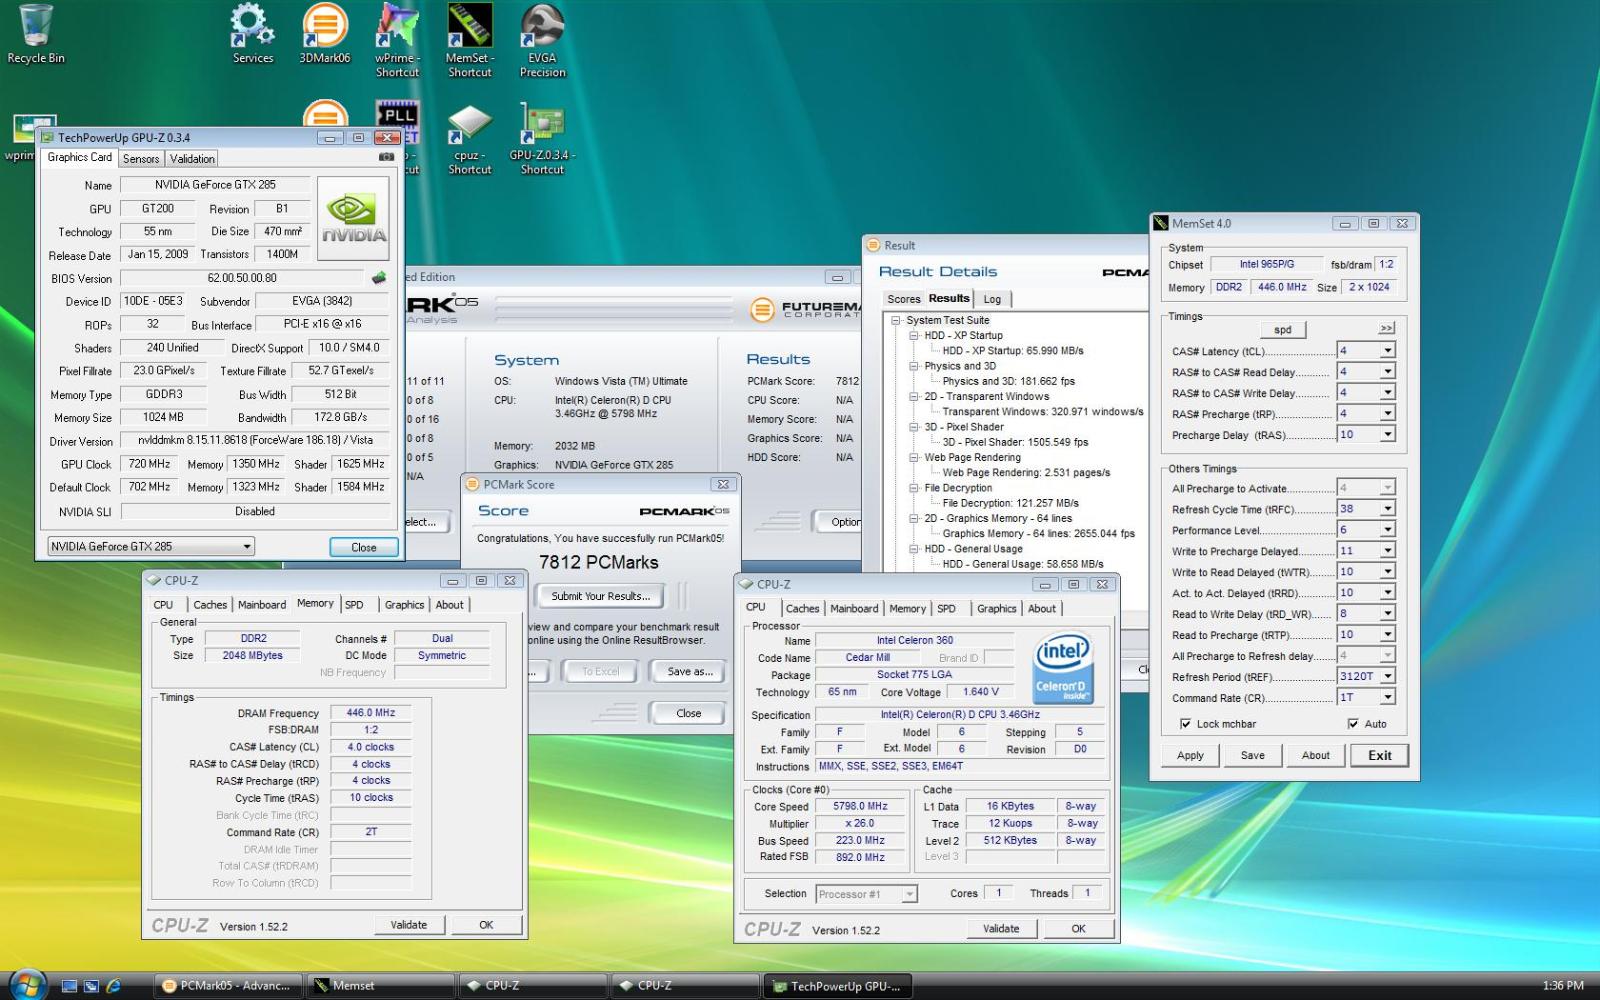Open the RAS# to CAS# Read Delay dropdown
Screen dimensions: 1600x1000
[1387, 372]
